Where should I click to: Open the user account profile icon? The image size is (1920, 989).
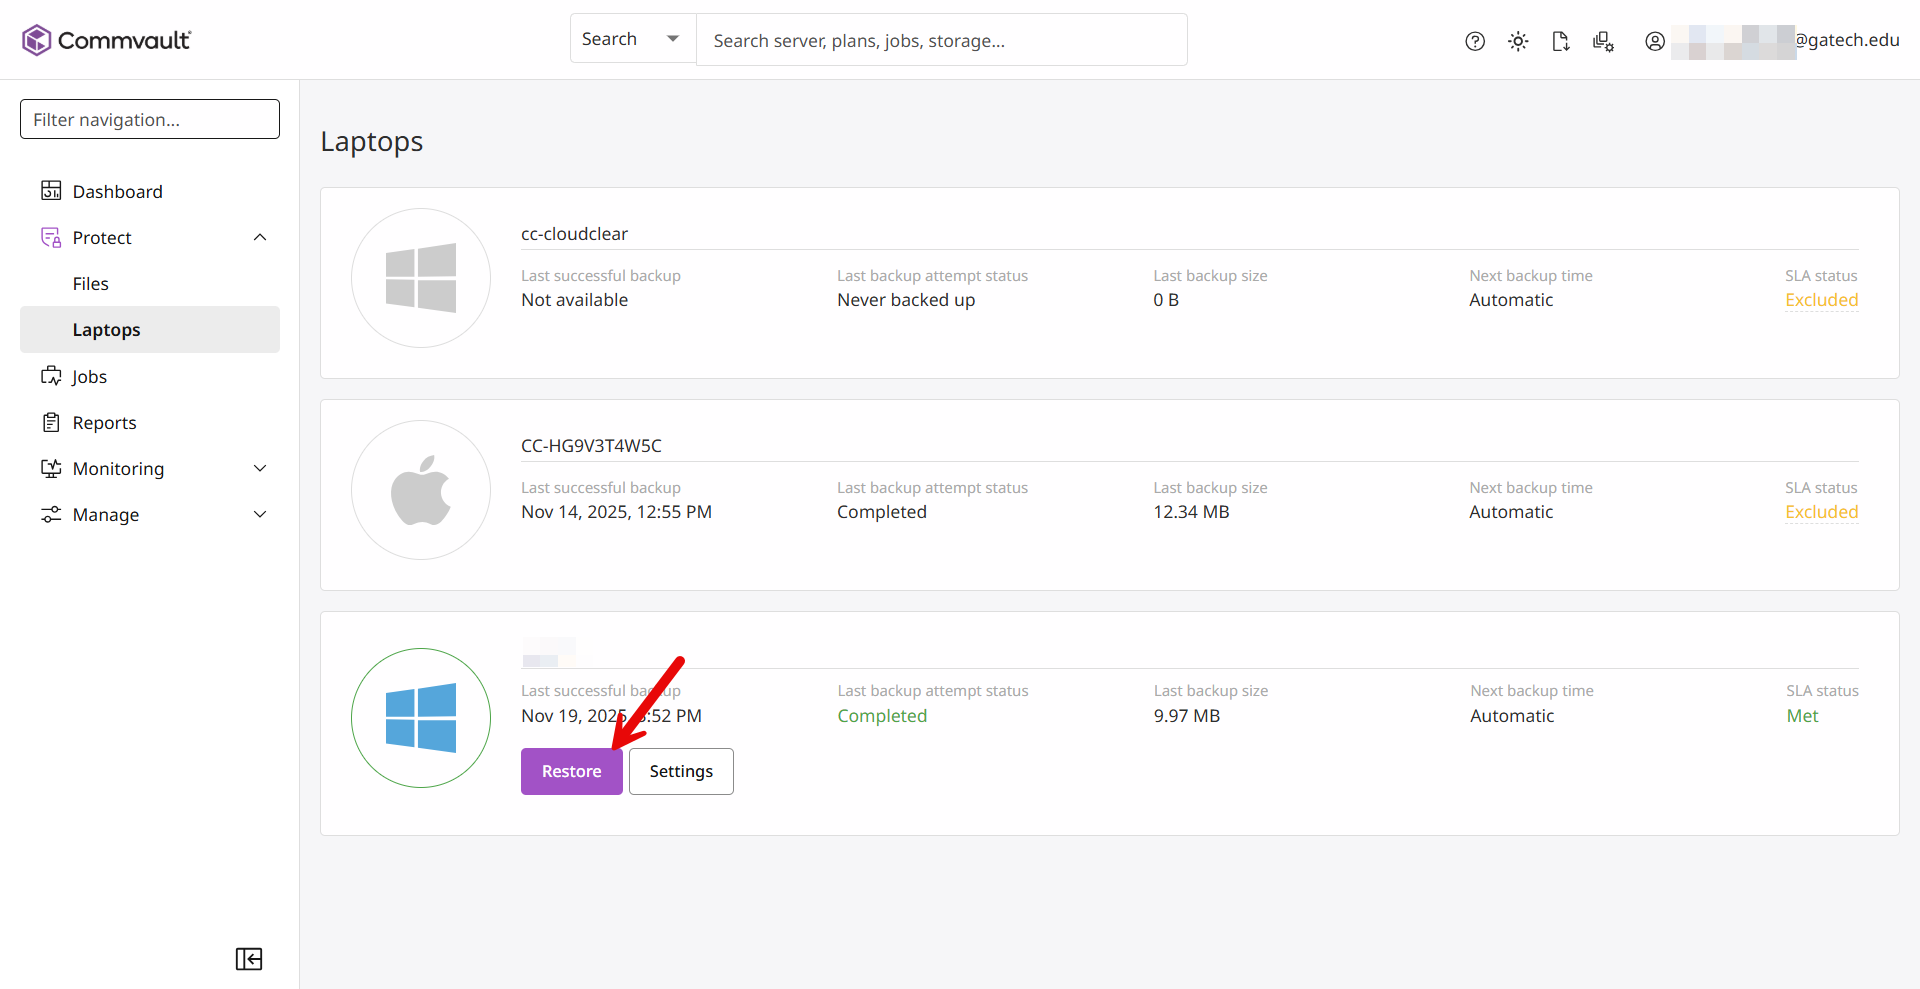[x=1655, y=41]
